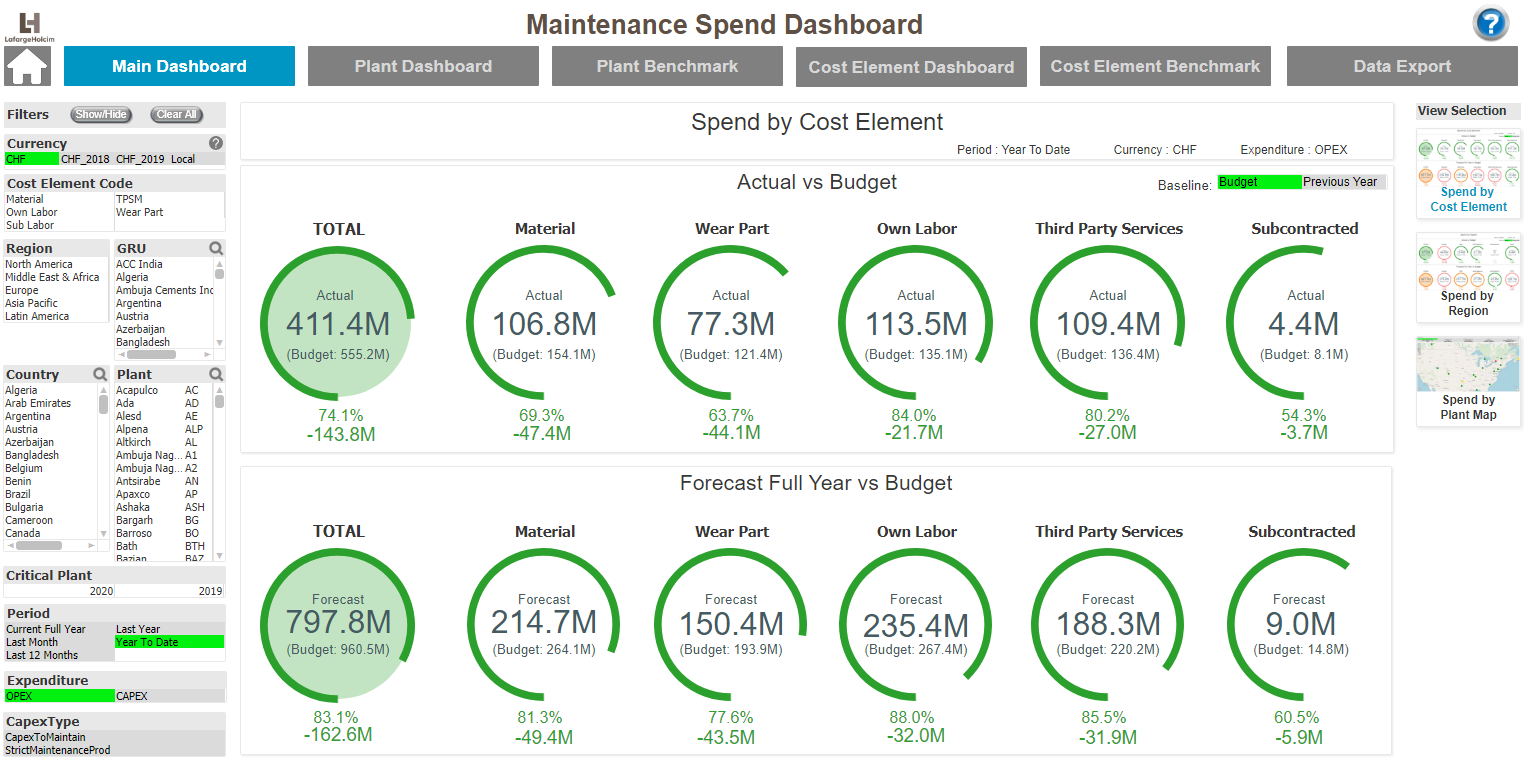Screen dimensions: 1524x758
Task: Set period to Last 12 Months
Action: tap(59, 655)
